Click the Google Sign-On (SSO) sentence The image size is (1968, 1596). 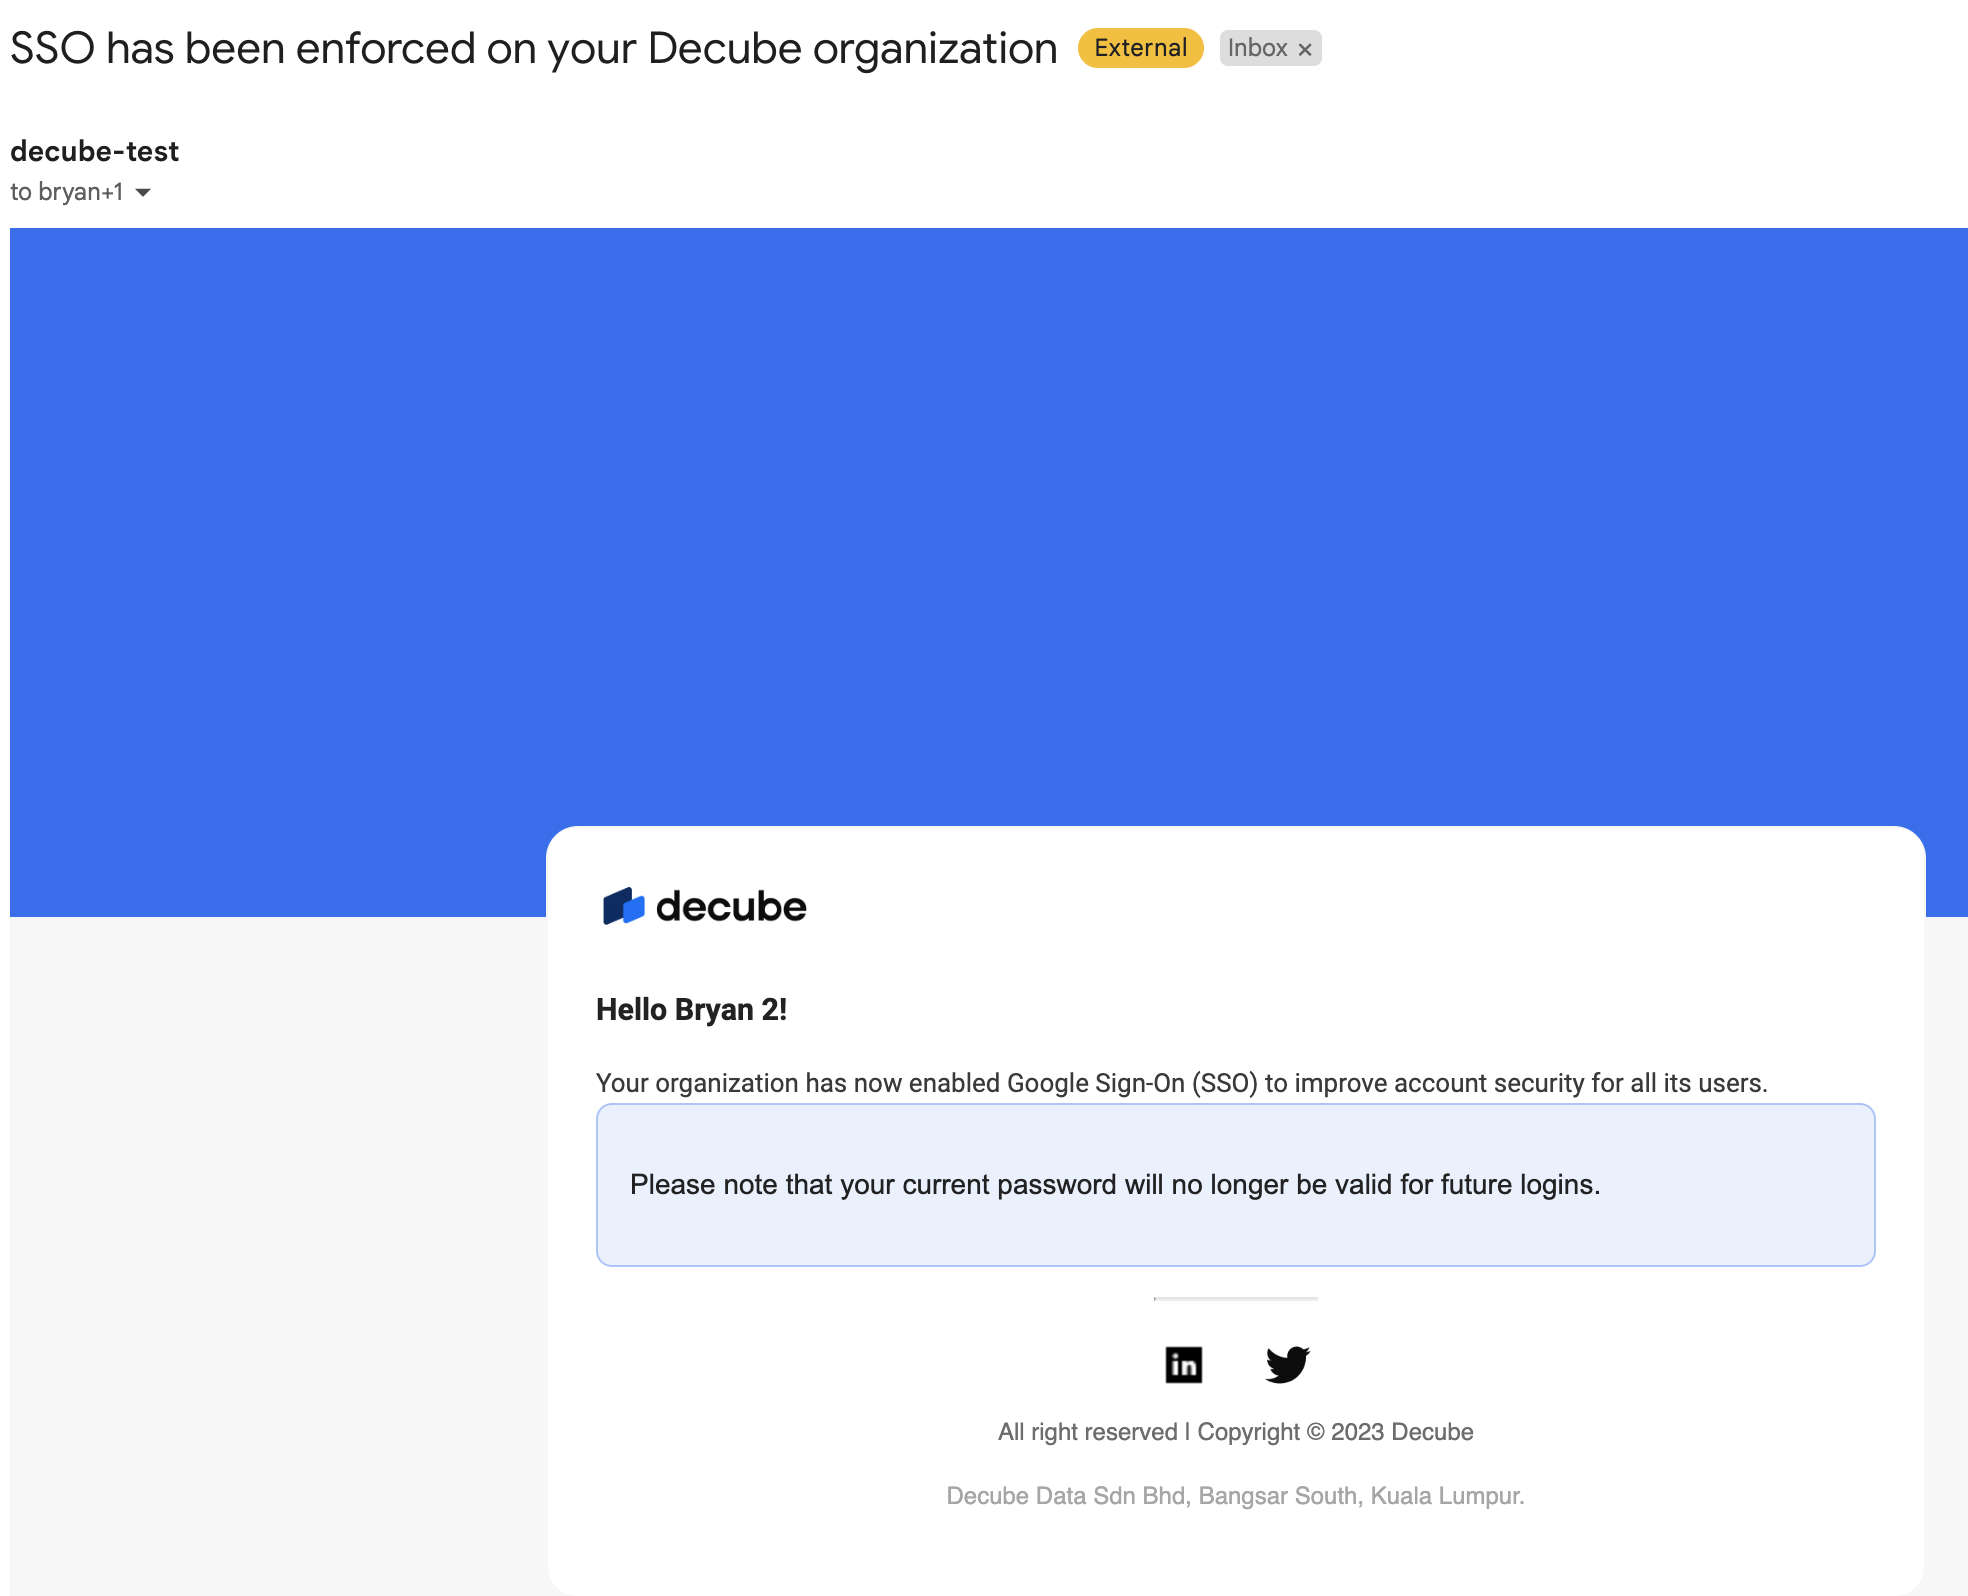[1181, 1083]
